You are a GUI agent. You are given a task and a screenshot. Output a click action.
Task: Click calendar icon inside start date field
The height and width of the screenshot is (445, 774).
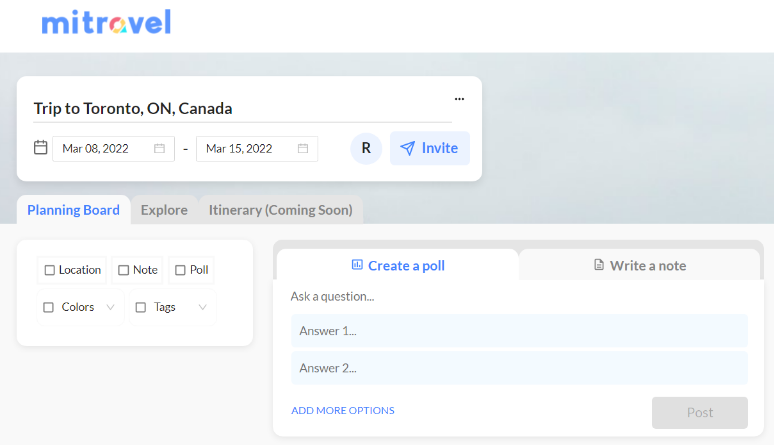coord(159,149)
